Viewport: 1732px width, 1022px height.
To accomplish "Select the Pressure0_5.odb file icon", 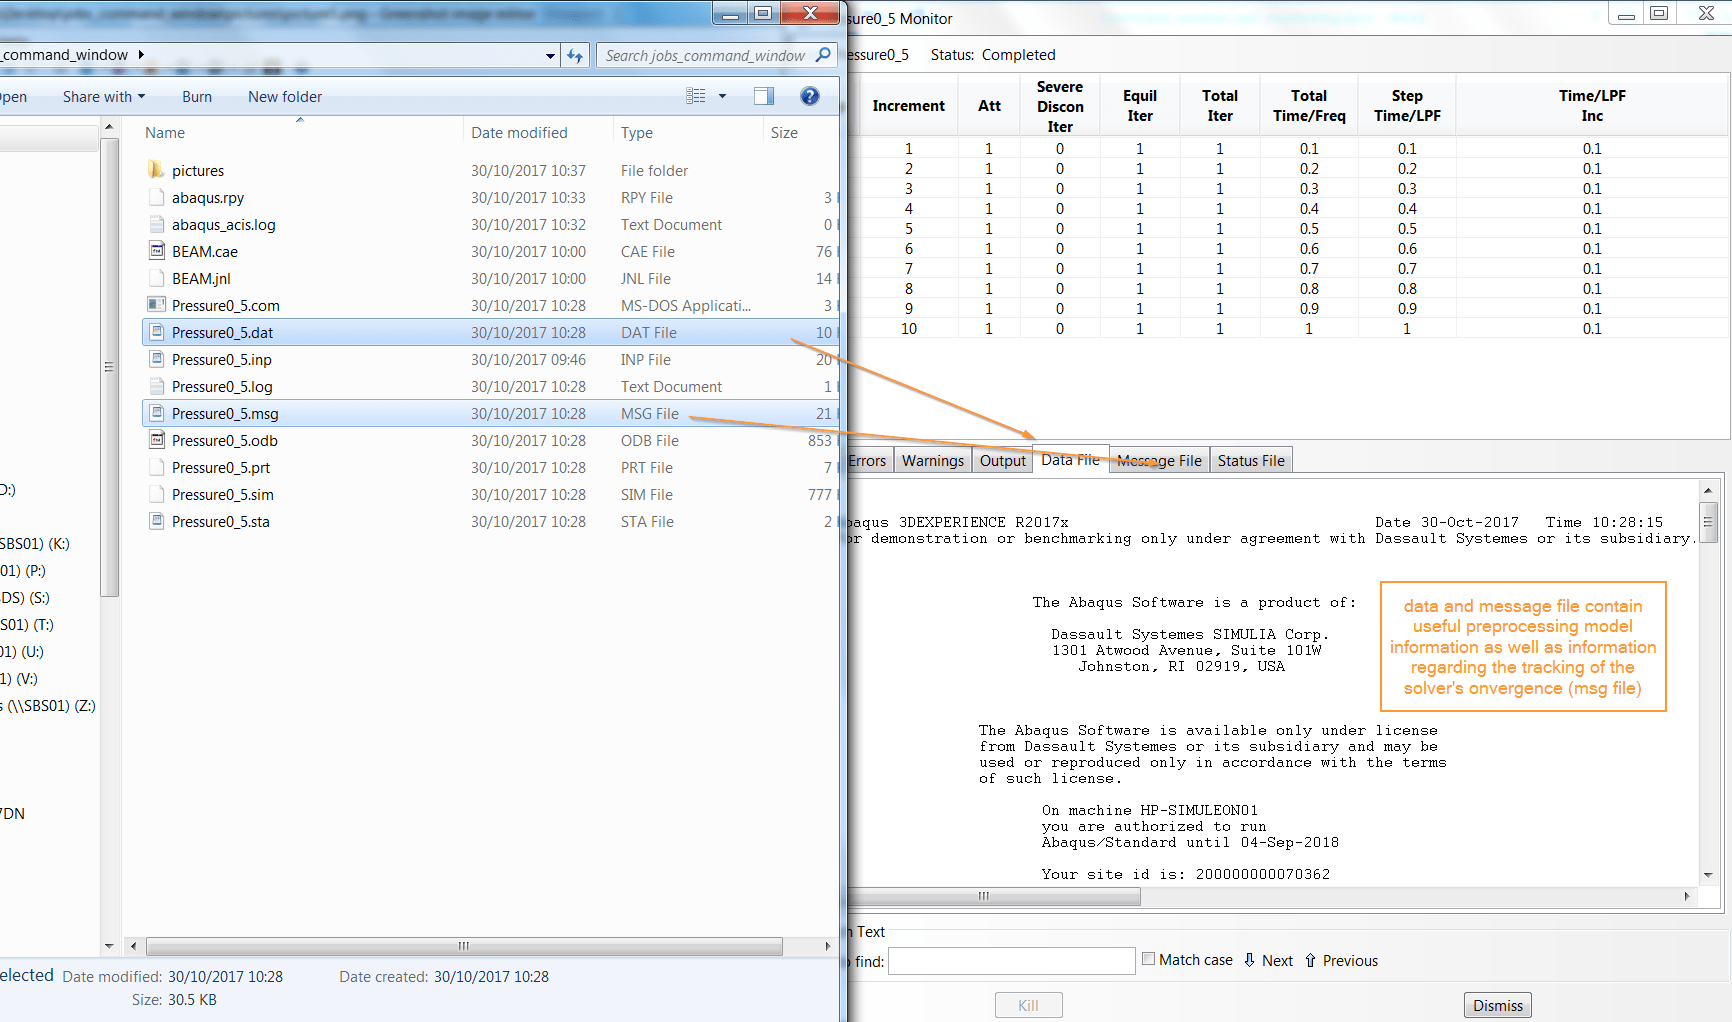I will click(x=157, y=440).
